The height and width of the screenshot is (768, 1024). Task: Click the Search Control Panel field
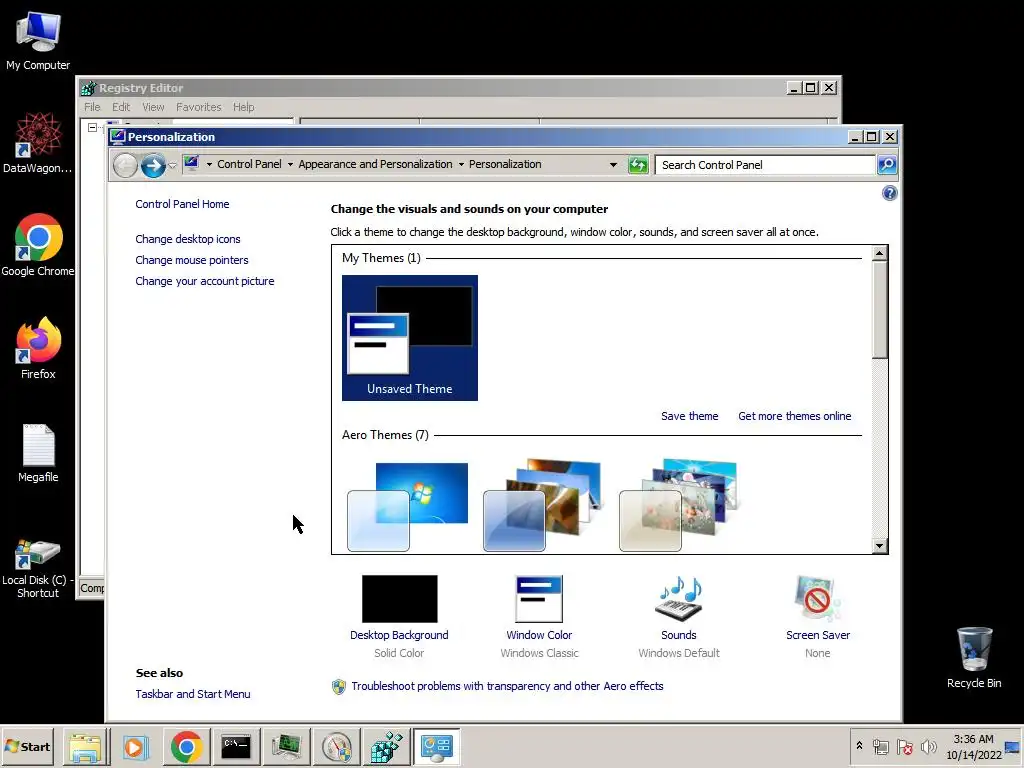tap(765, 165)
